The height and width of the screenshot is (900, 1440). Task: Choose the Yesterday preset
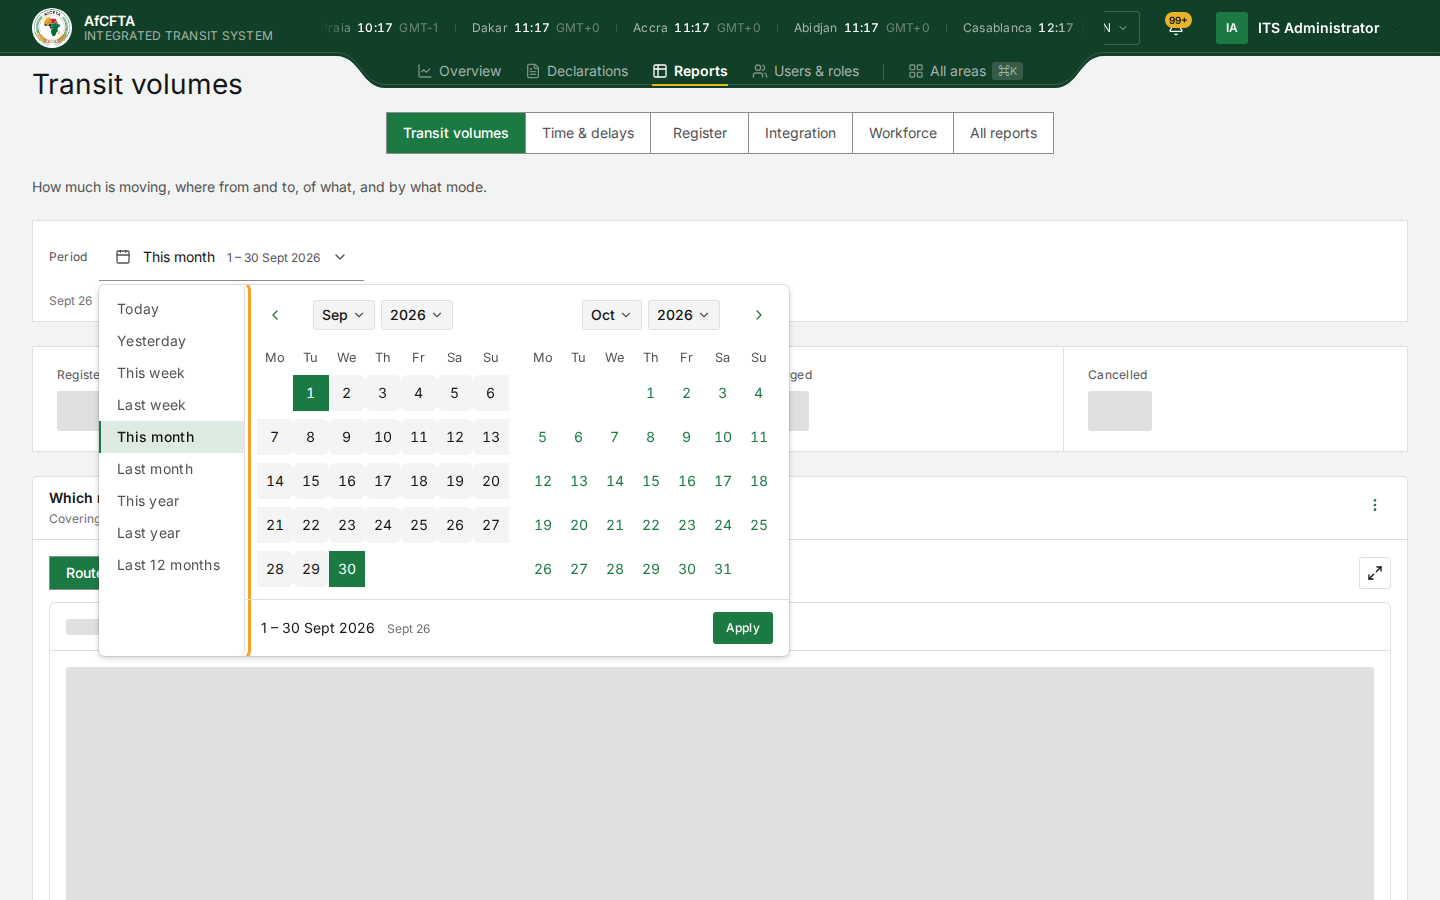[172, 341]
